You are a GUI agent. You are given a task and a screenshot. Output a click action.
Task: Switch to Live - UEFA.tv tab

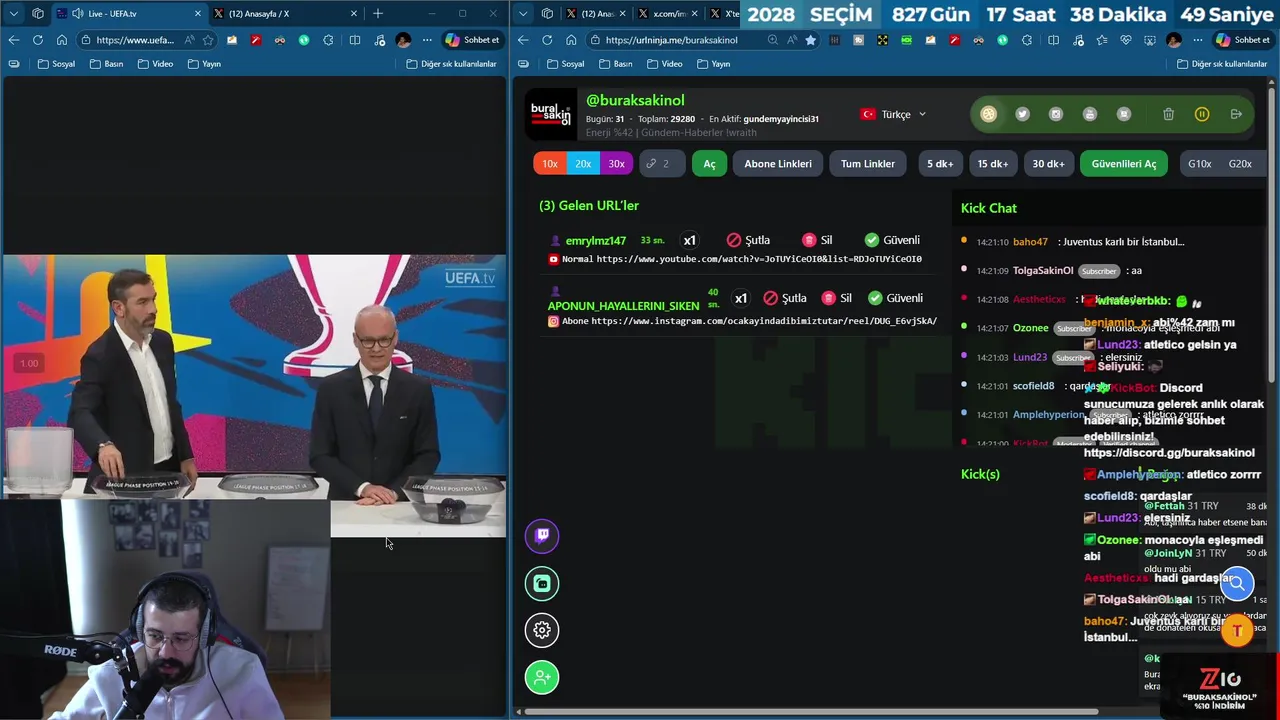(x=130, y=14)
